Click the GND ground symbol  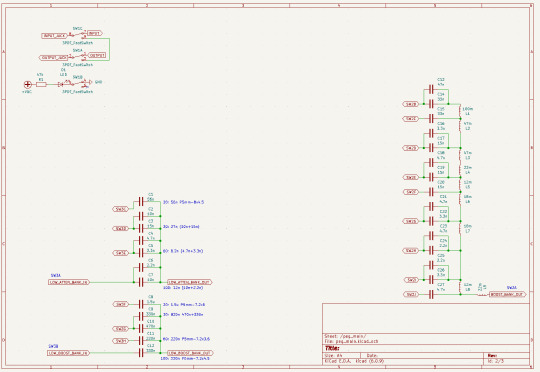(x=90, y=82)
